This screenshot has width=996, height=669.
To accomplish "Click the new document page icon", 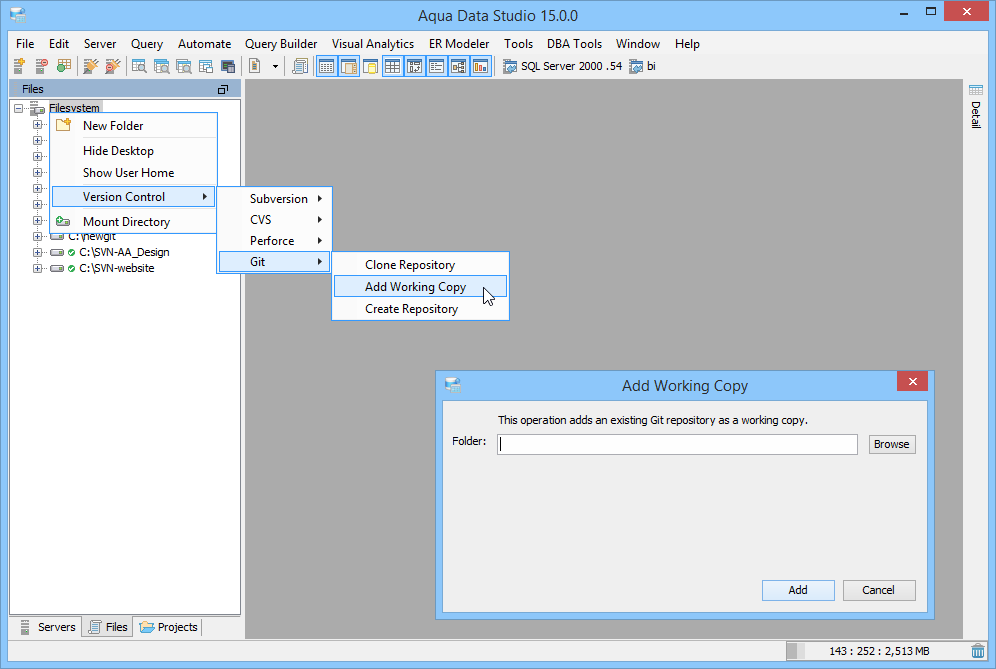I will [255, 65].
